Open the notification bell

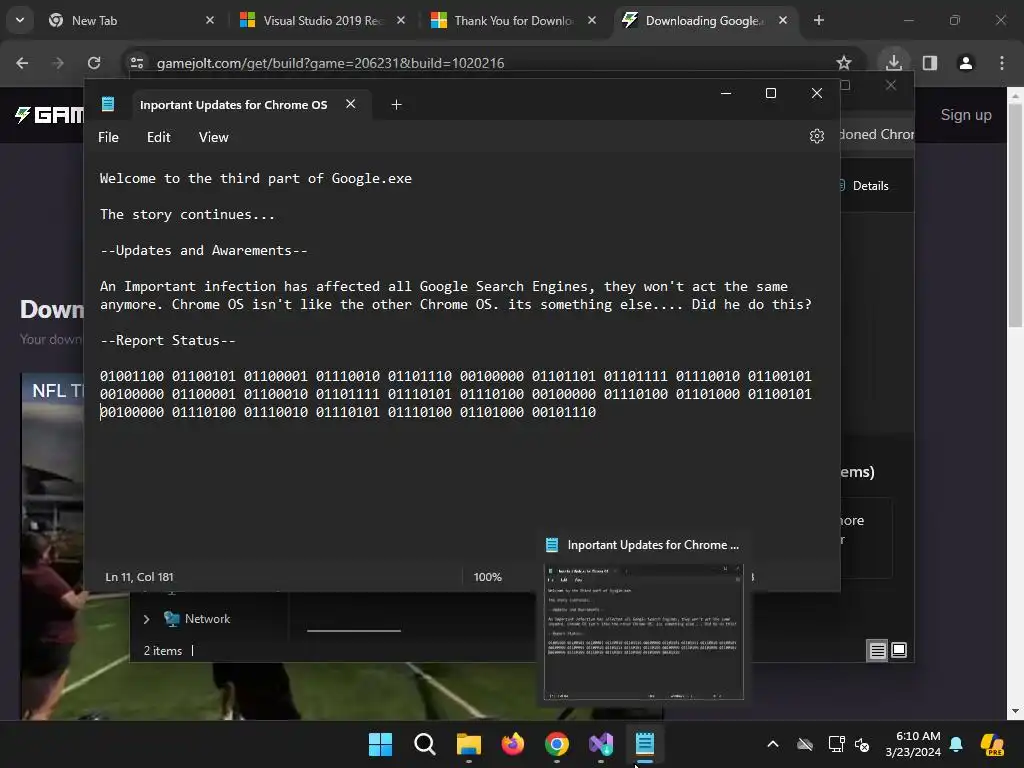[x=956, y=744]
